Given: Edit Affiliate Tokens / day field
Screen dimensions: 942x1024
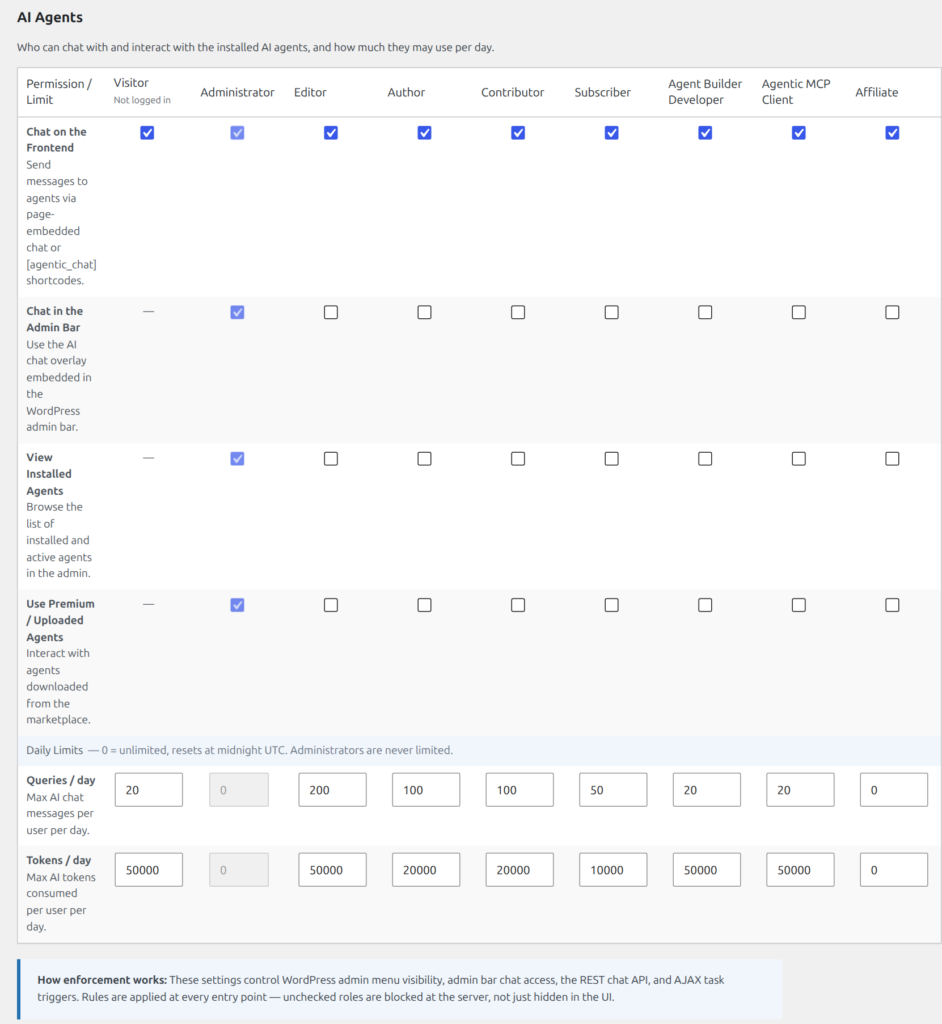Looking at the screenshot, I should coord(894,869).
